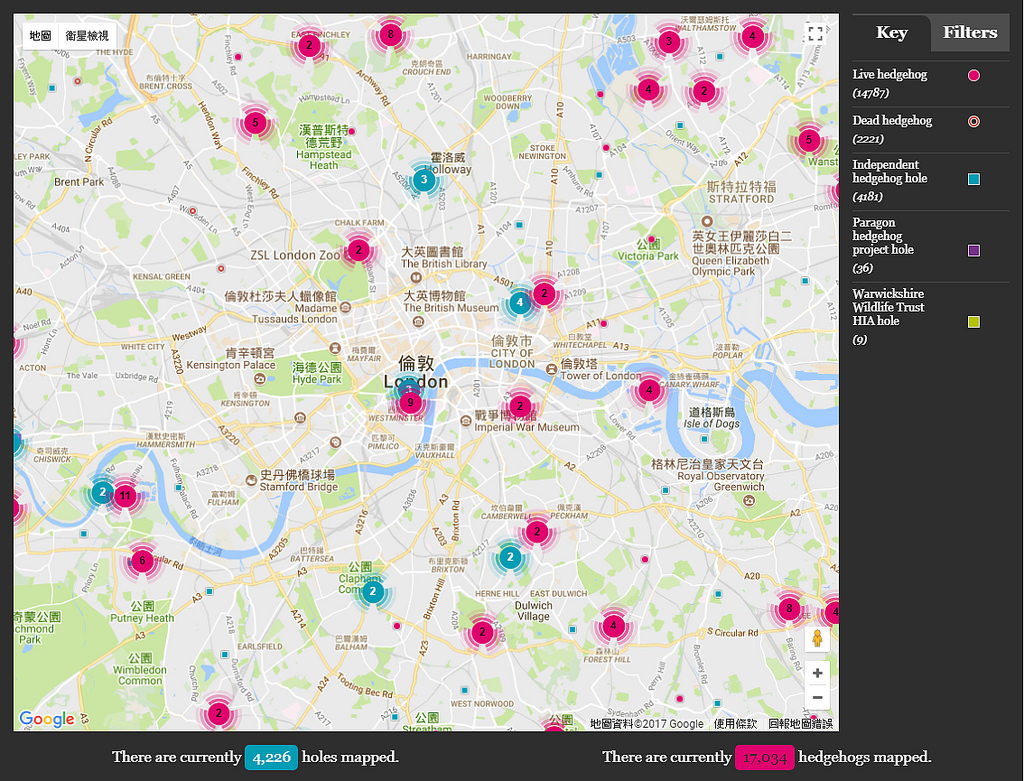Viewport: 1024px width, 781px height.
Task: Select the Key tab
Action: tap(891, 33)
